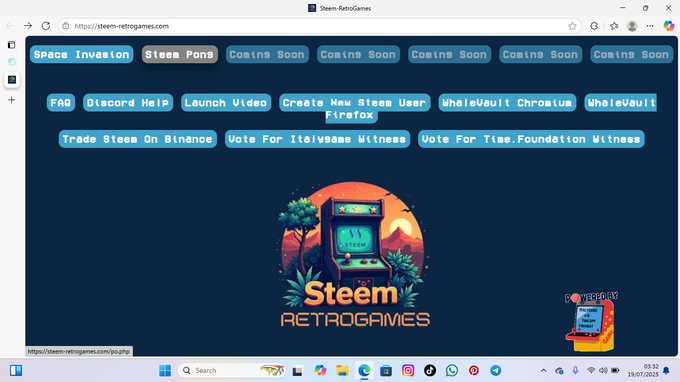Open browser extensions icon
Image resolution: width=680 pixels, height=382 pixels.
pos(594,26)
